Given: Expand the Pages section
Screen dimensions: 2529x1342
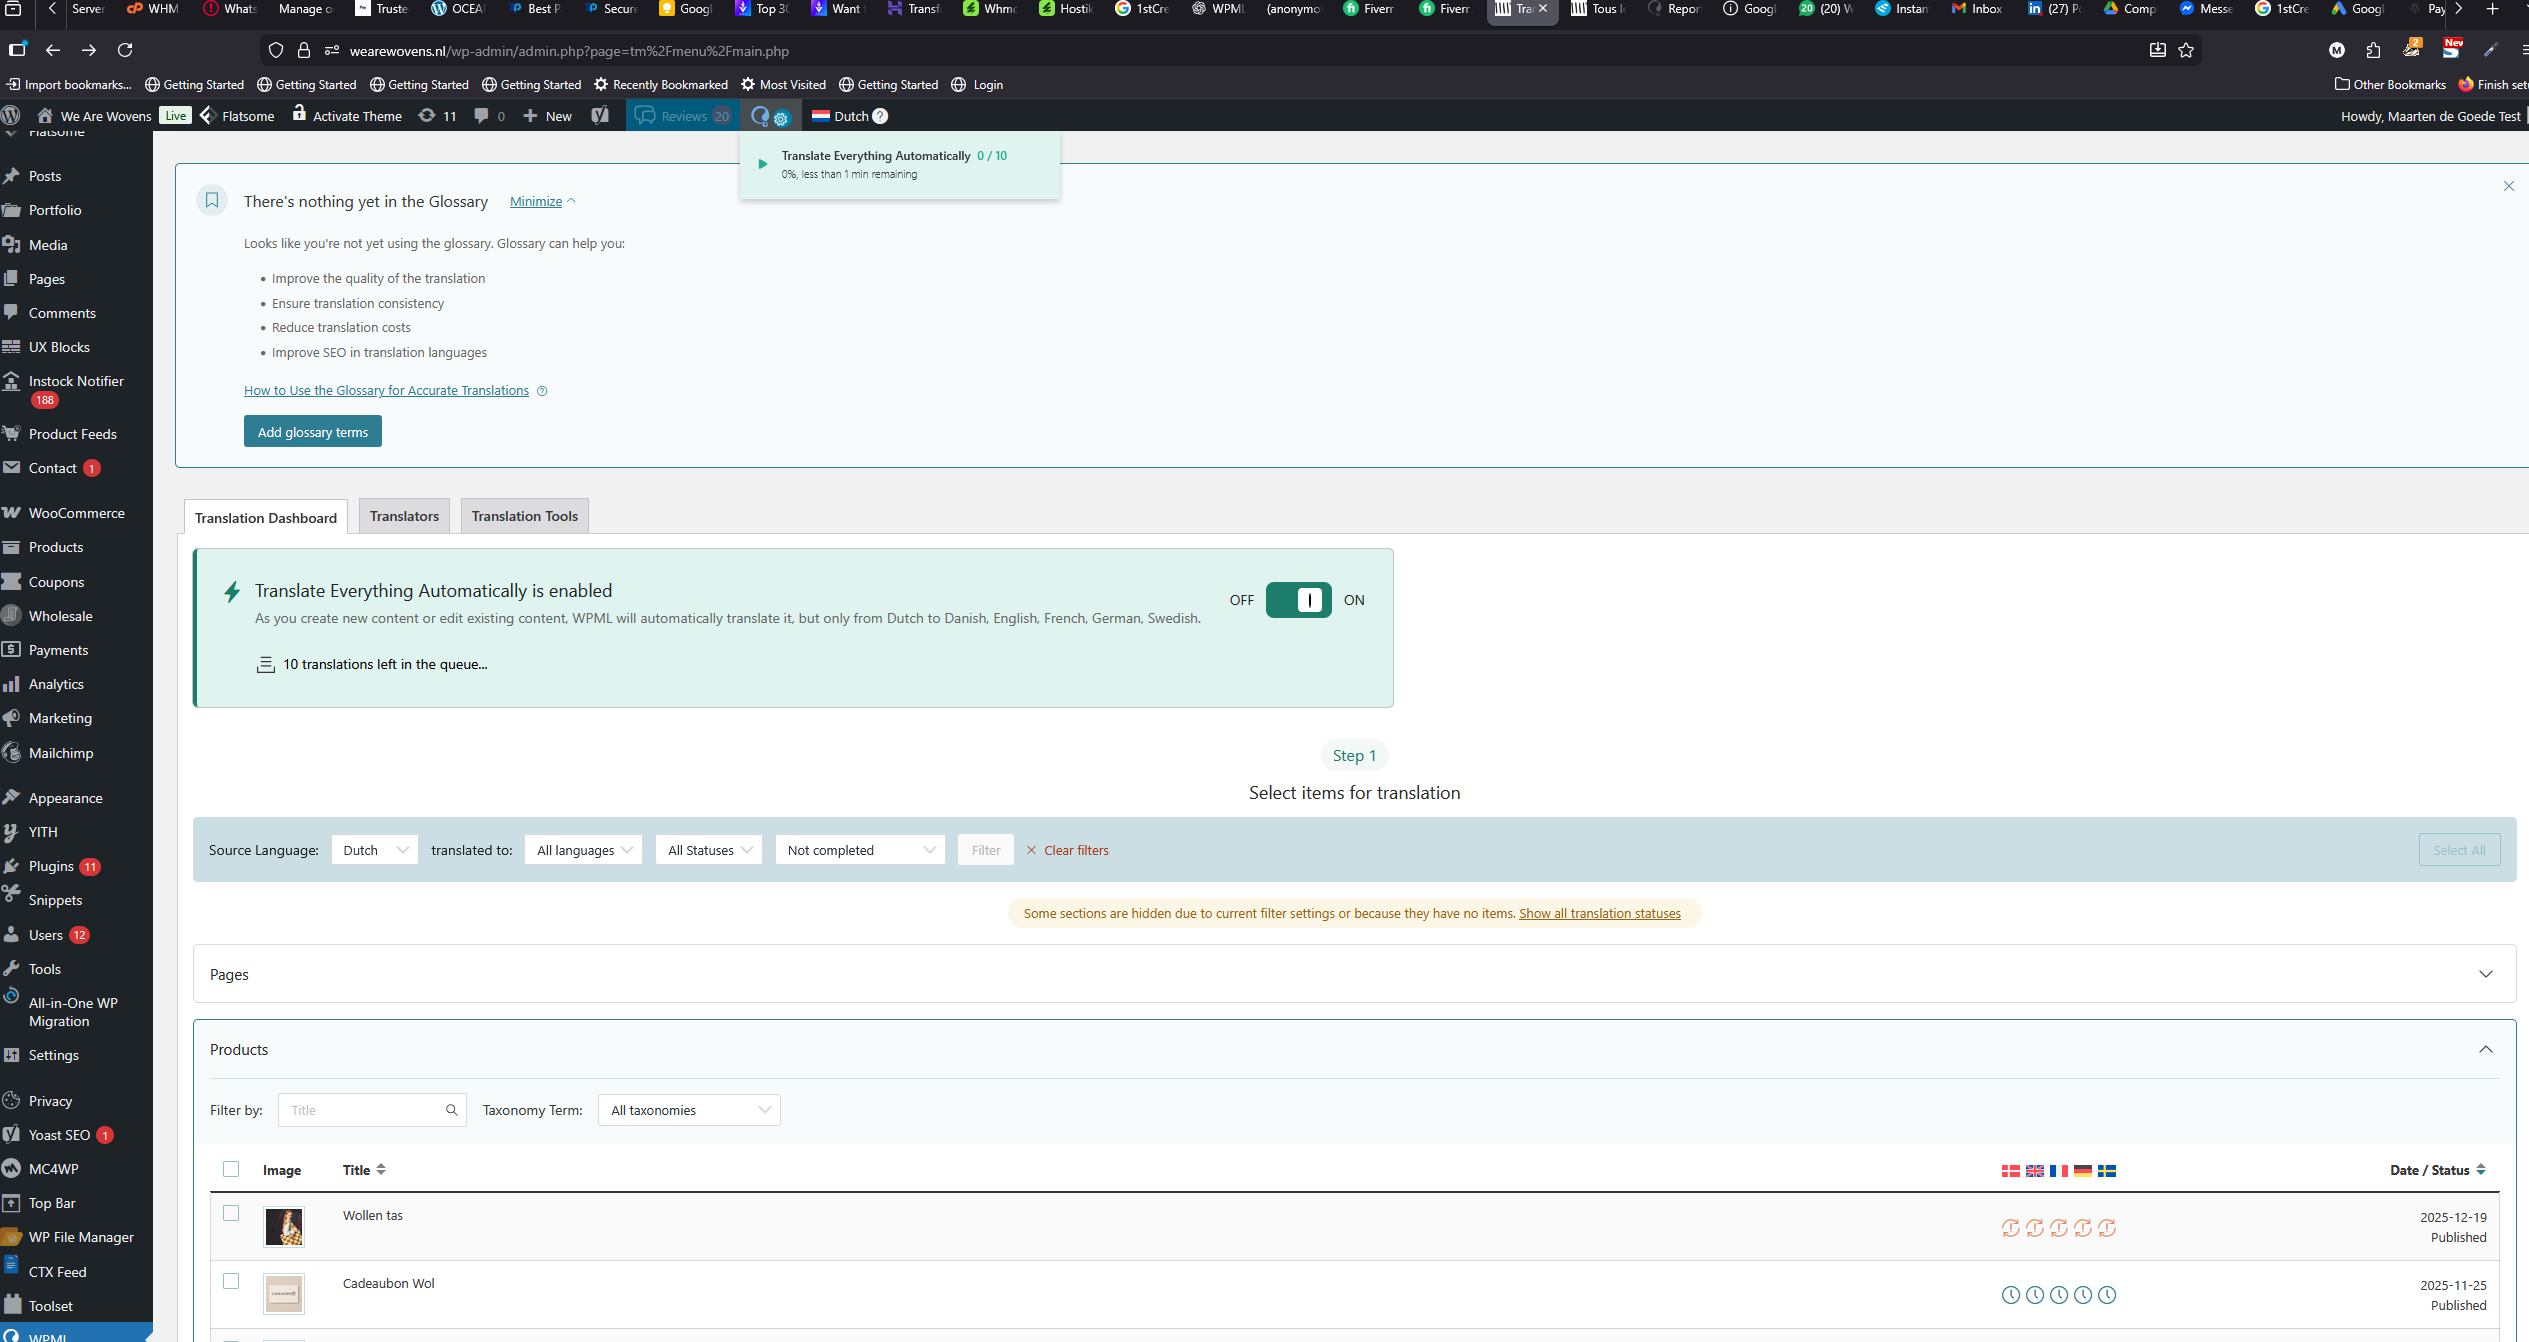Looking at the screenshot, I should pyautogui.click(x=2485, y=974).
